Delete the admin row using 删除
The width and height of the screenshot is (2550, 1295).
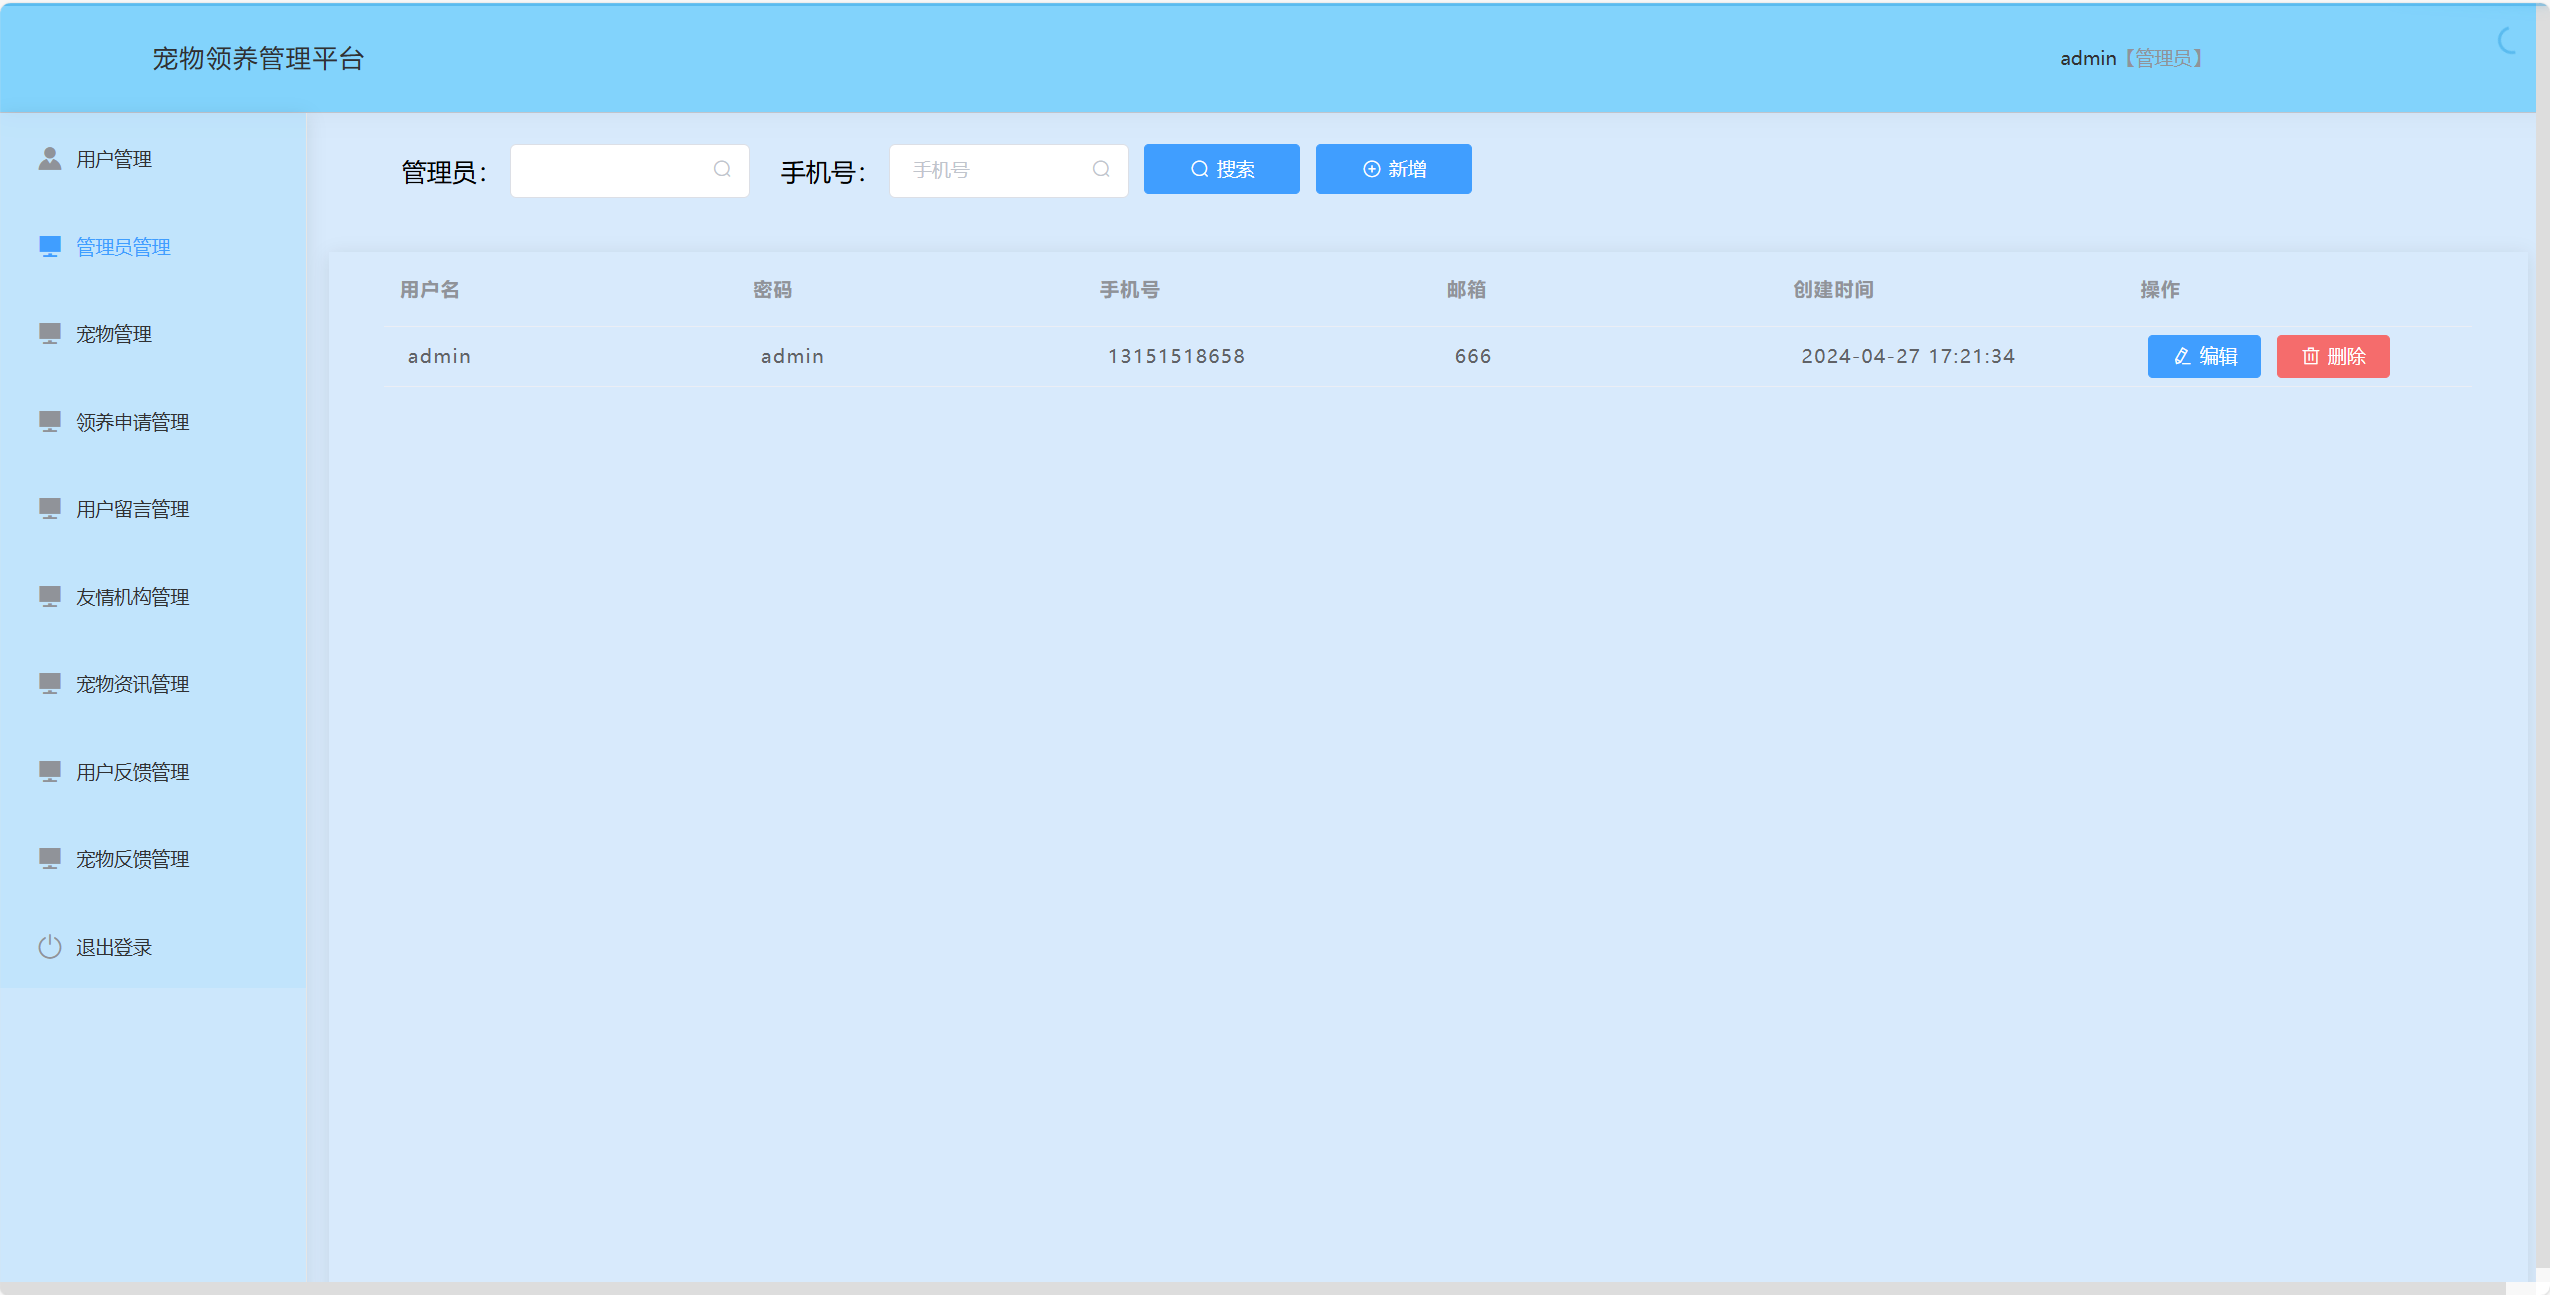pyautogui.click(x=2332, y=356)
